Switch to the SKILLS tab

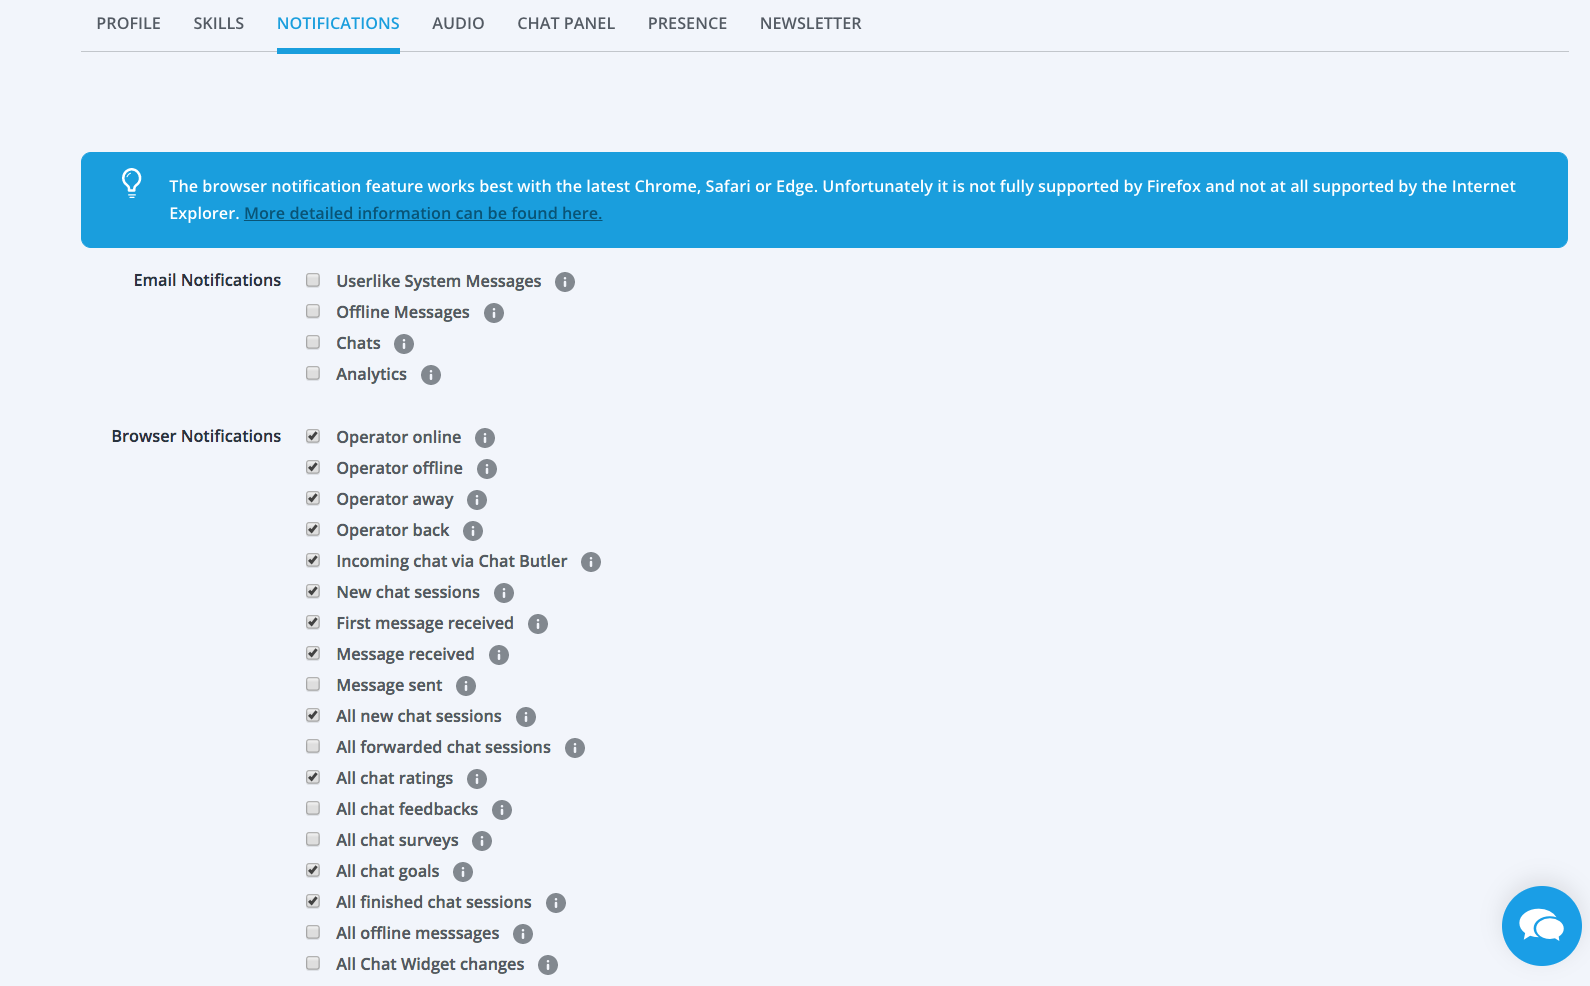[x=219, y=23]
